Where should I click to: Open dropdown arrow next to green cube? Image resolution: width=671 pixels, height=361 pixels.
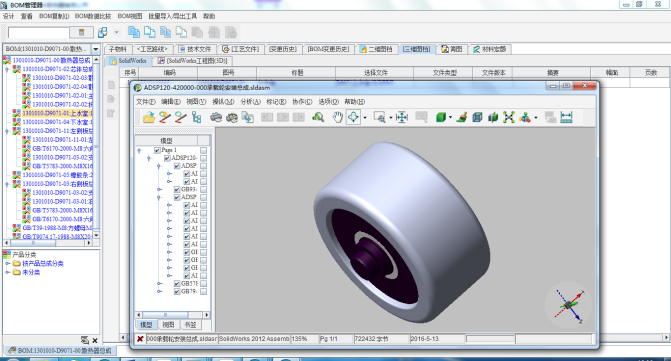click(451, 118)
